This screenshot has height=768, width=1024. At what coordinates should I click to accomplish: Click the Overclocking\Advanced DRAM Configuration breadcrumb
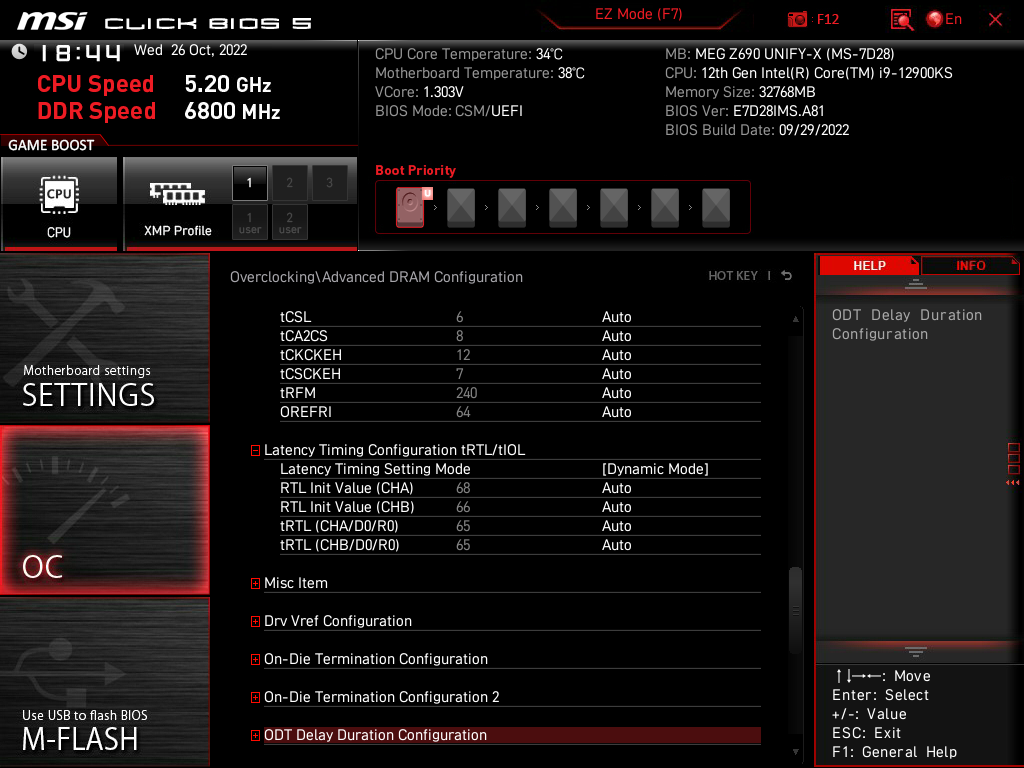tap(376, 277)
